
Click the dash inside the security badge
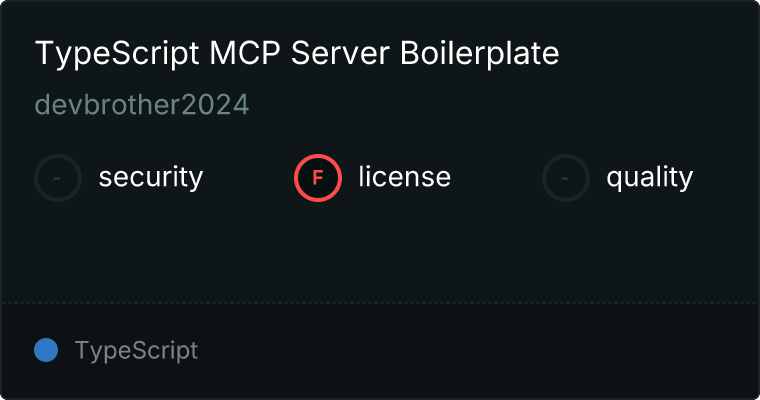pyautogui.click(x=57, y=178)
